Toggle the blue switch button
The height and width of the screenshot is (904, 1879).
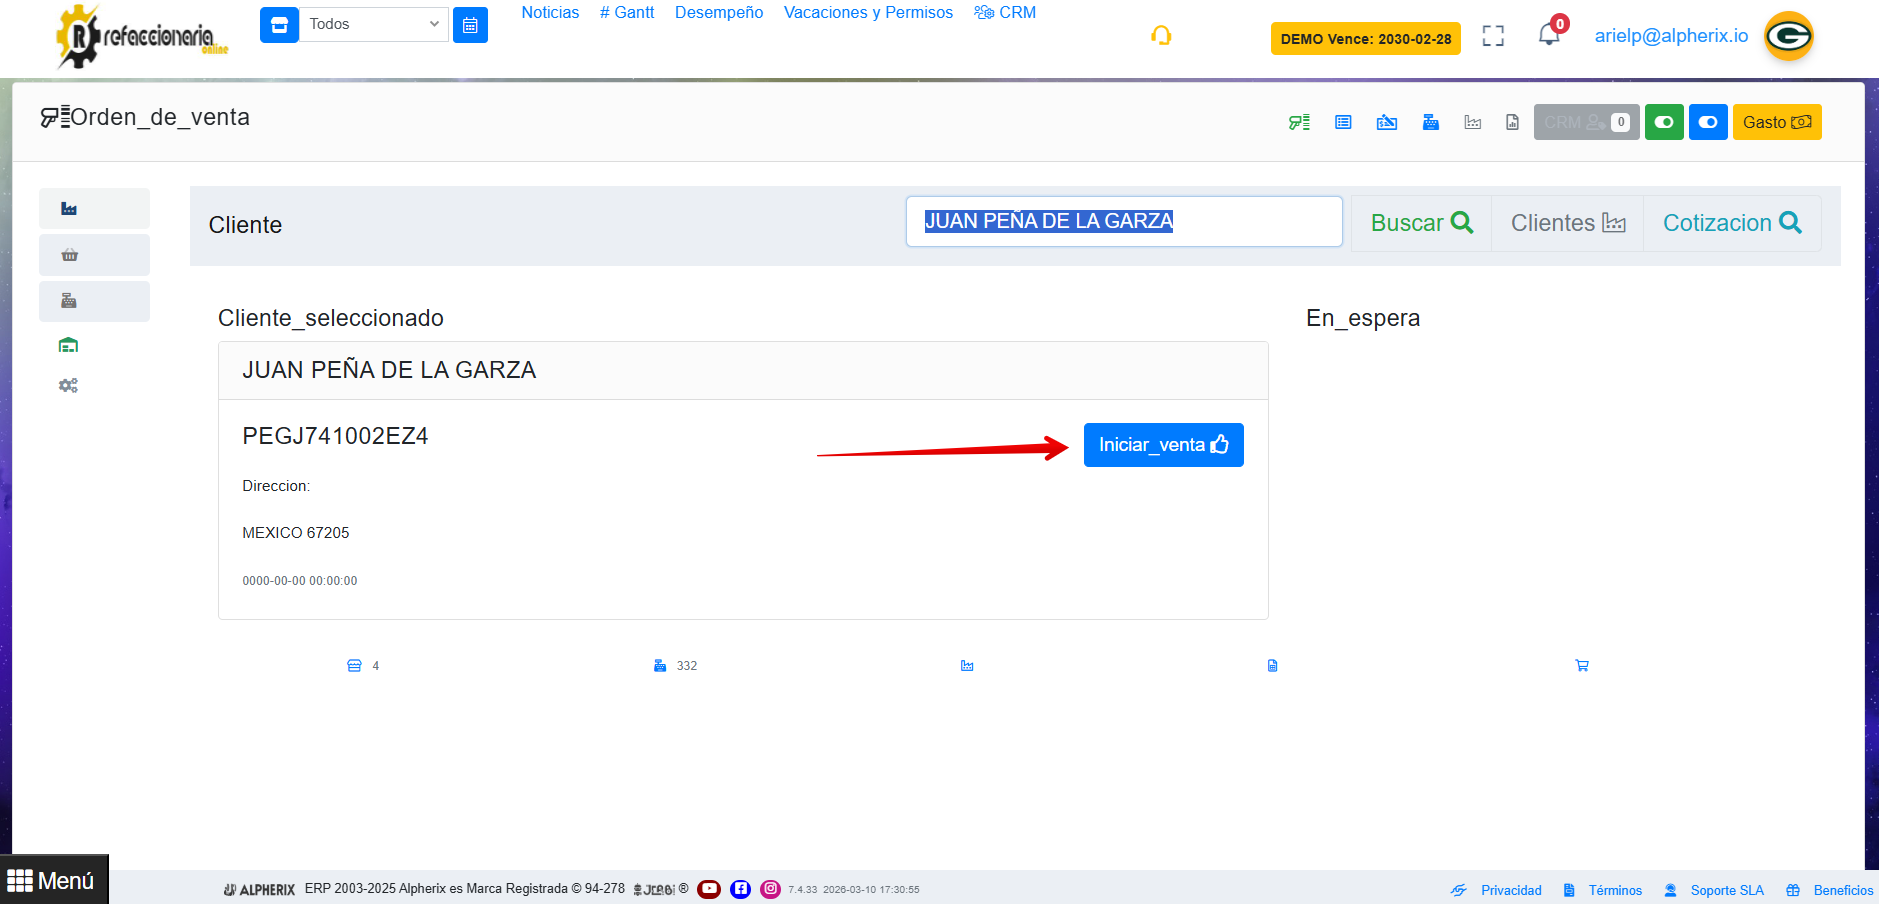coord(1707,122)
